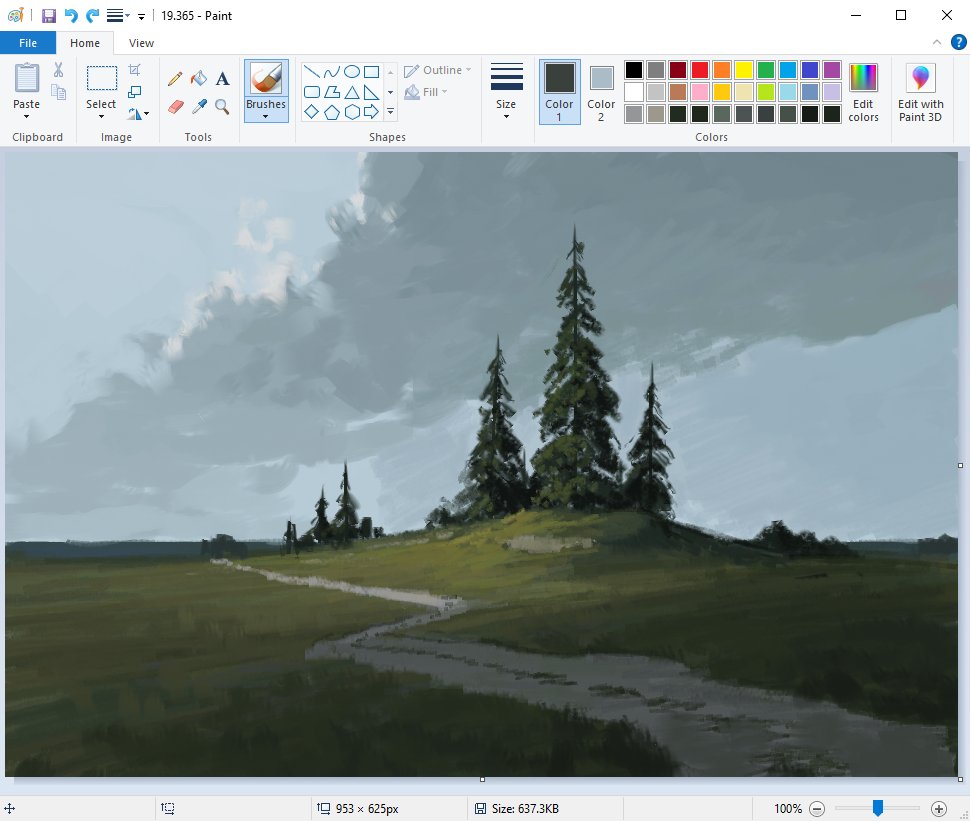Click the Resize icon in Image group
This screenshot has height=822, width=971.
pos(134,92)
